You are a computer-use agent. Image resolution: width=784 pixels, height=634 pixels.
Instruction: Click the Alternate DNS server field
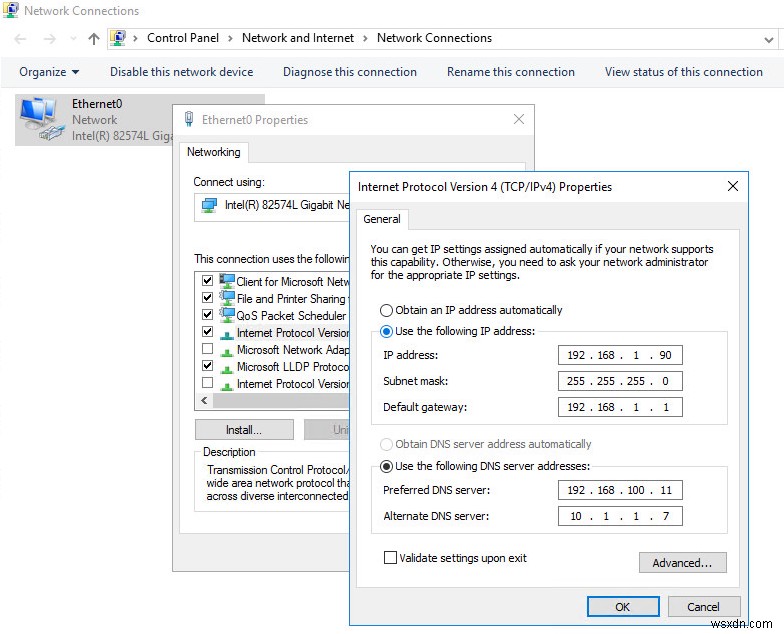coord(620,516)
